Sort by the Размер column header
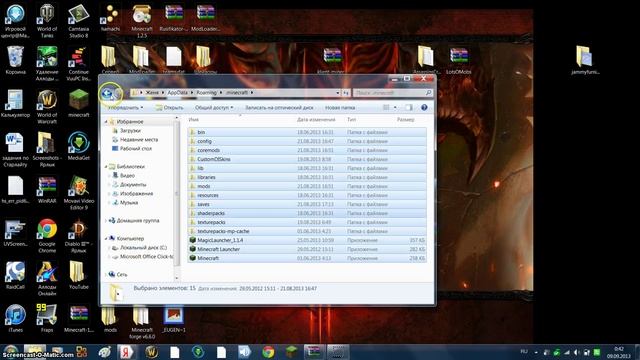Viewport: 640px width, 360px height. coord(405,120)
